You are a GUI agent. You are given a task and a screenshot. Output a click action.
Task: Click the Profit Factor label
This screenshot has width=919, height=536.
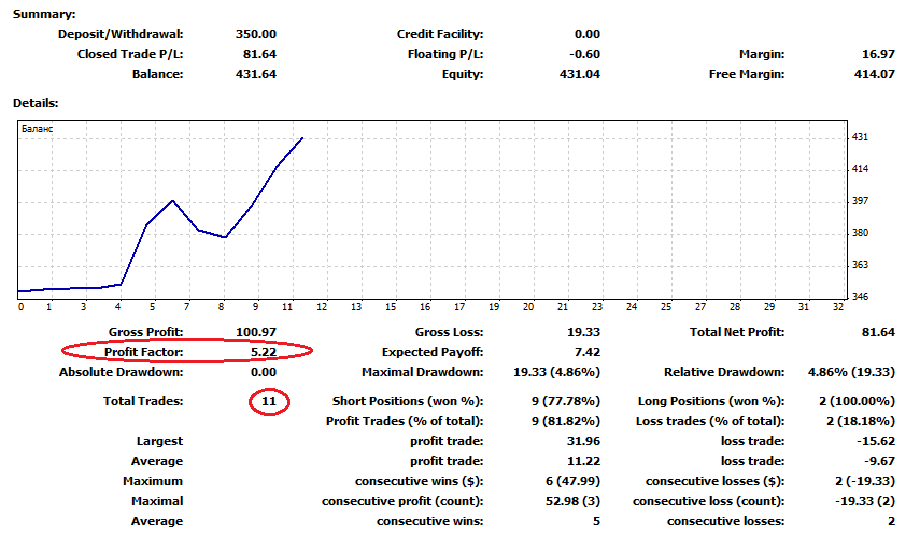click(144, 351)
